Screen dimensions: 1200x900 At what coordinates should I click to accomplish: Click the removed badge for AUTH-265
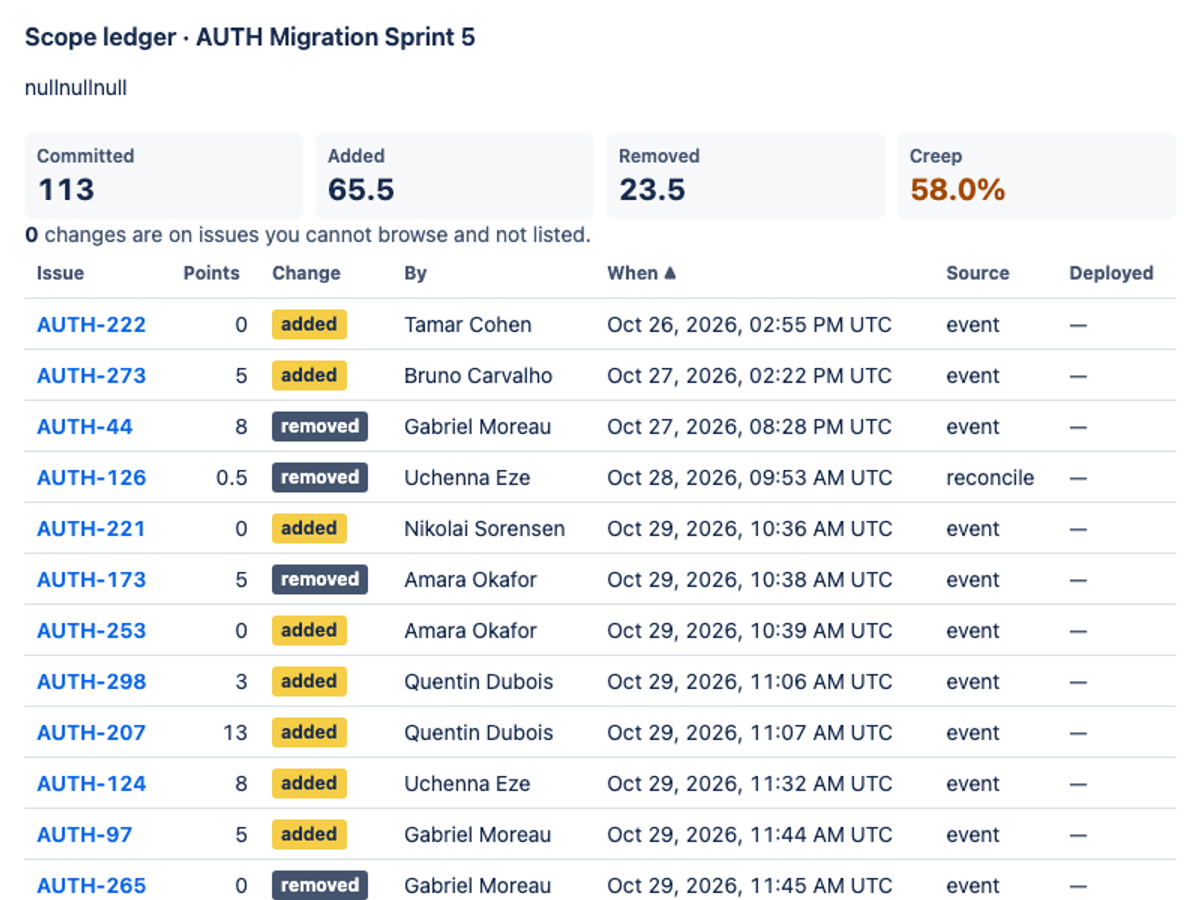point(320,885)
